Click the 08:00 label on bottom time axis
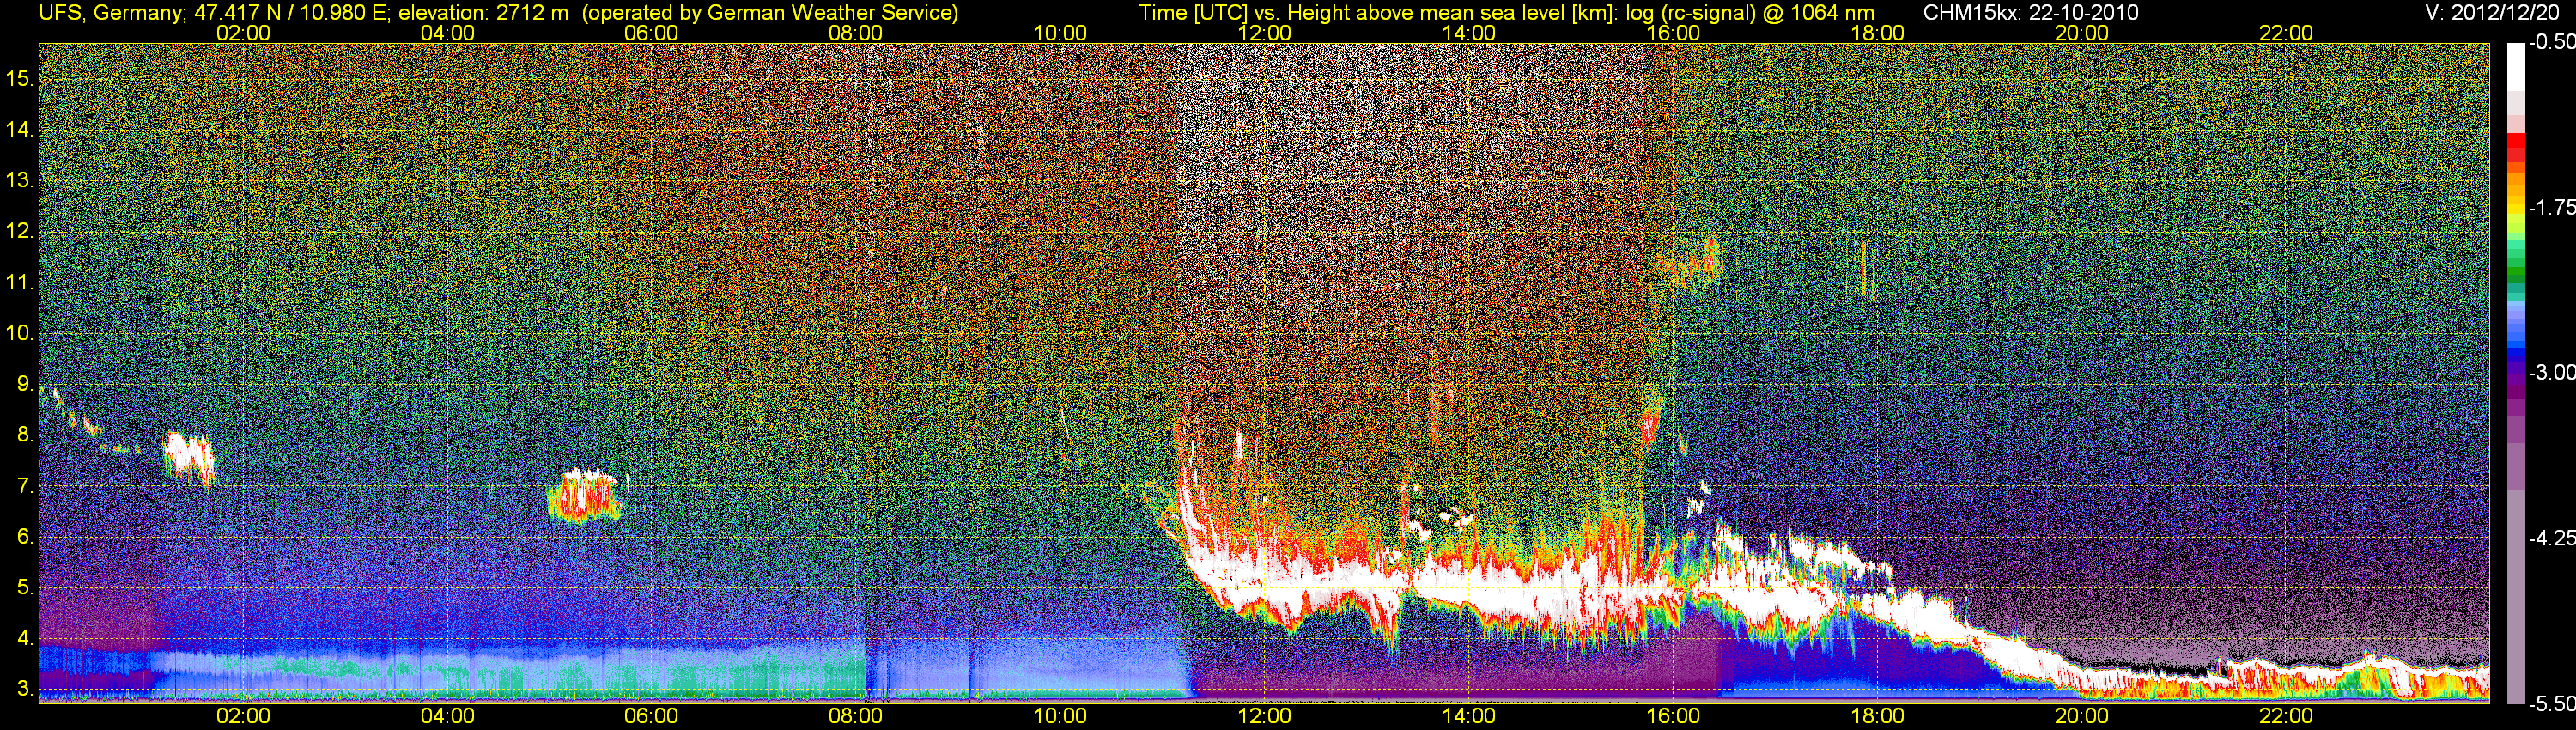Screen dimensions: 2576x730 click(x=856, y=716)
